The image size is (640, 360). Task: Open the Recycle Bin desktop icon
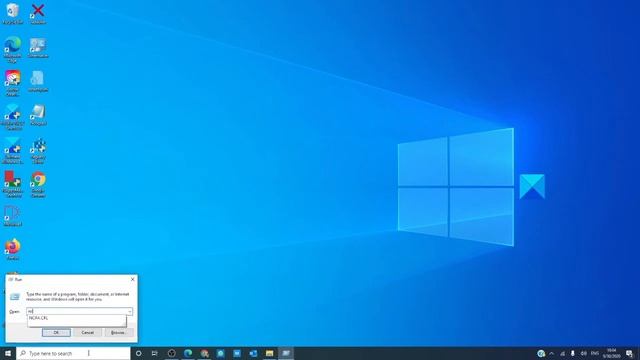point(13,13)
